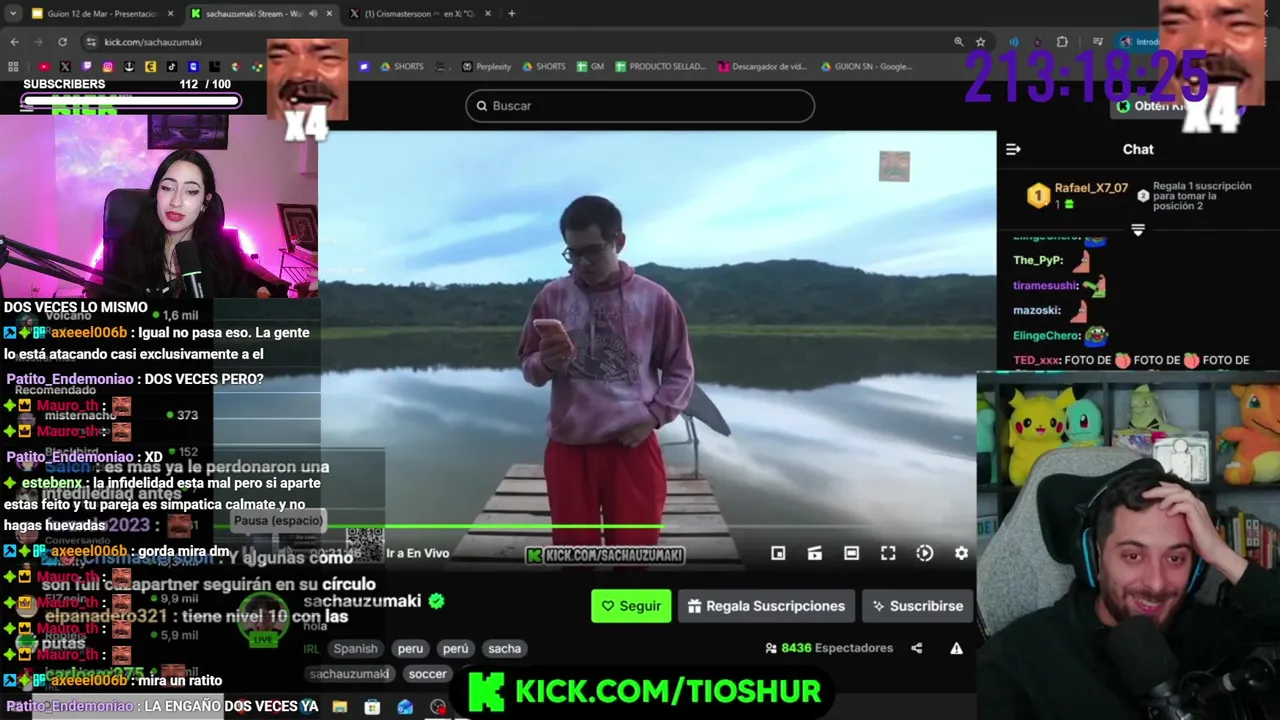The image size is (1280, 720).
Task: Select the Spanish language tag
Action: [355, 649]
